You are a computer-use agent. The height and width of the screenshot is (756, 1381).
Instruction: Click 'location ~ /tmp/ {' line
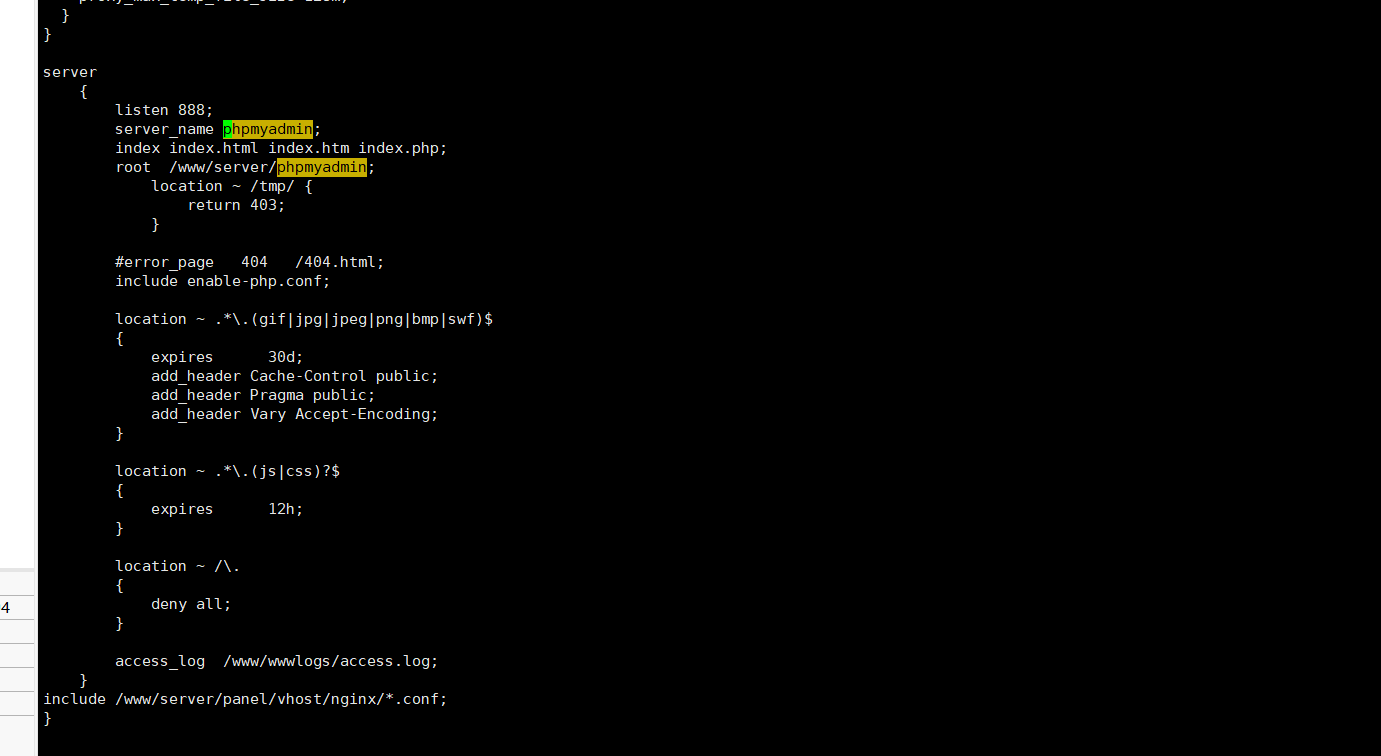click(232, 186)
